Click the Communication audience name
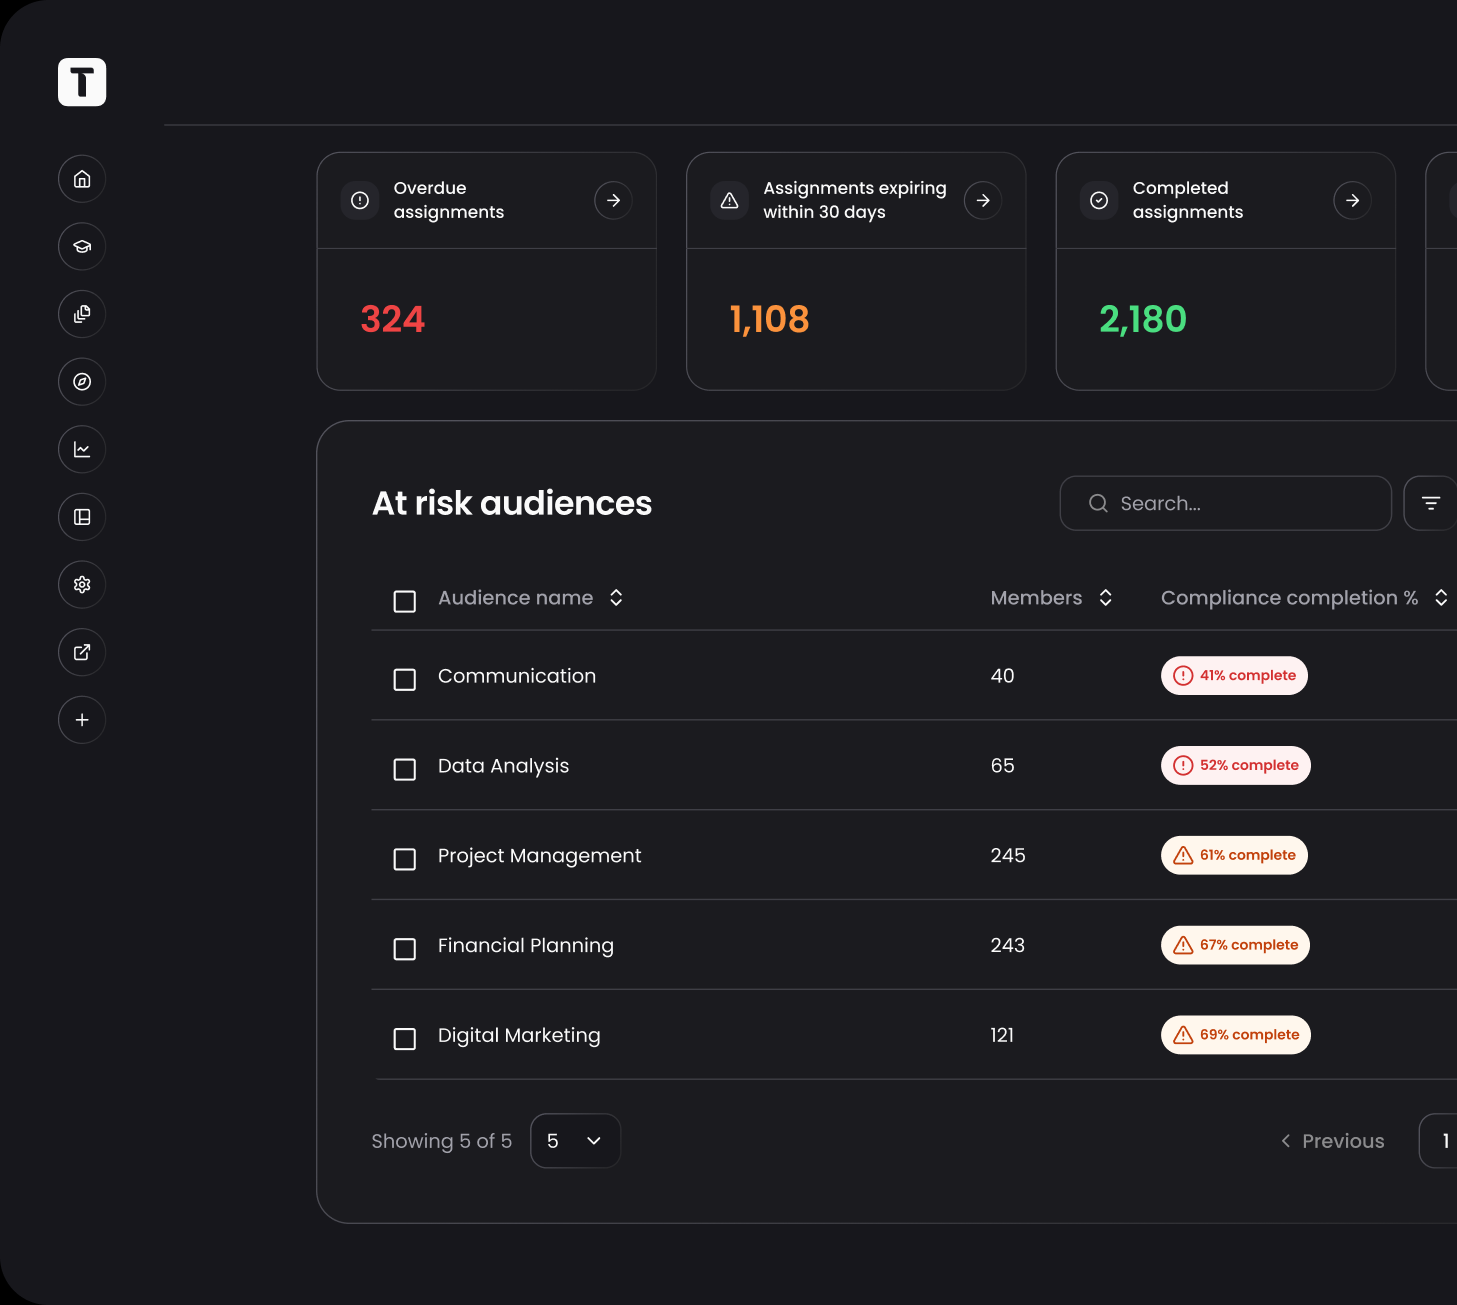This screenshot has width=1457, height=1305. coord(517,676)
